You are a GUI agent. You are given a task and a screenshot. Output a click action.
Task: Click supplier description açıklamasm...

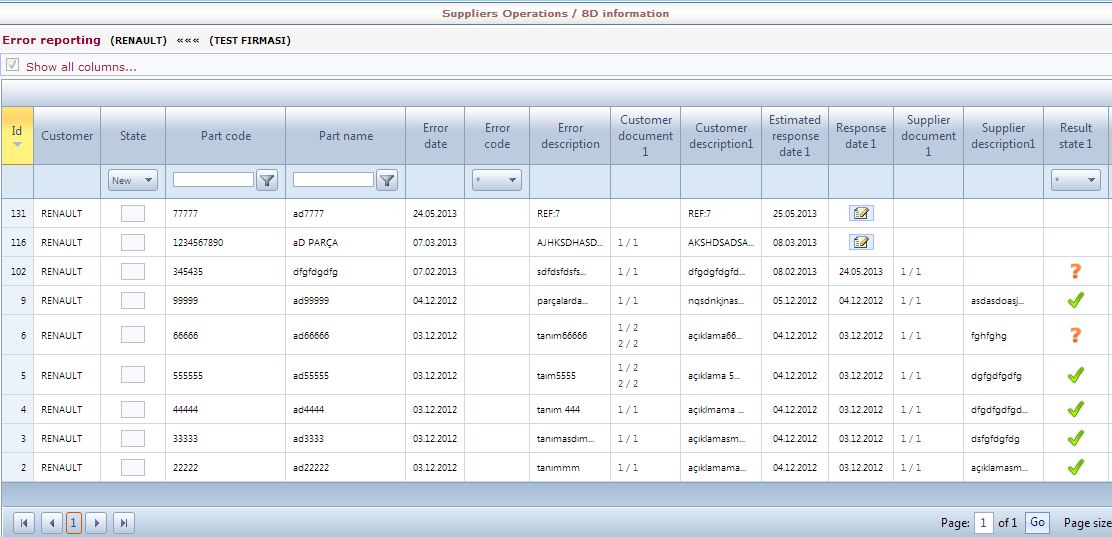click(999, 467)
